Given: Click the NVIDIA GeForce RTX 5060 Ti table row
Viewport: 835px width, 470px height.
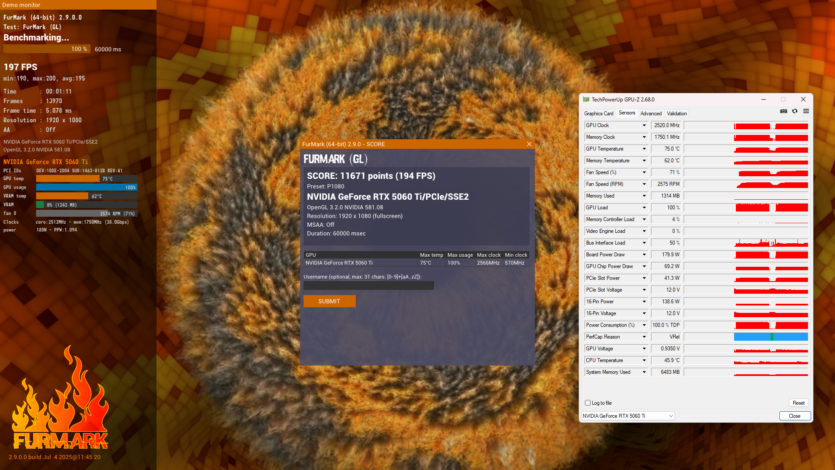Looking at the screenshot, I should [x=416, y=263].
